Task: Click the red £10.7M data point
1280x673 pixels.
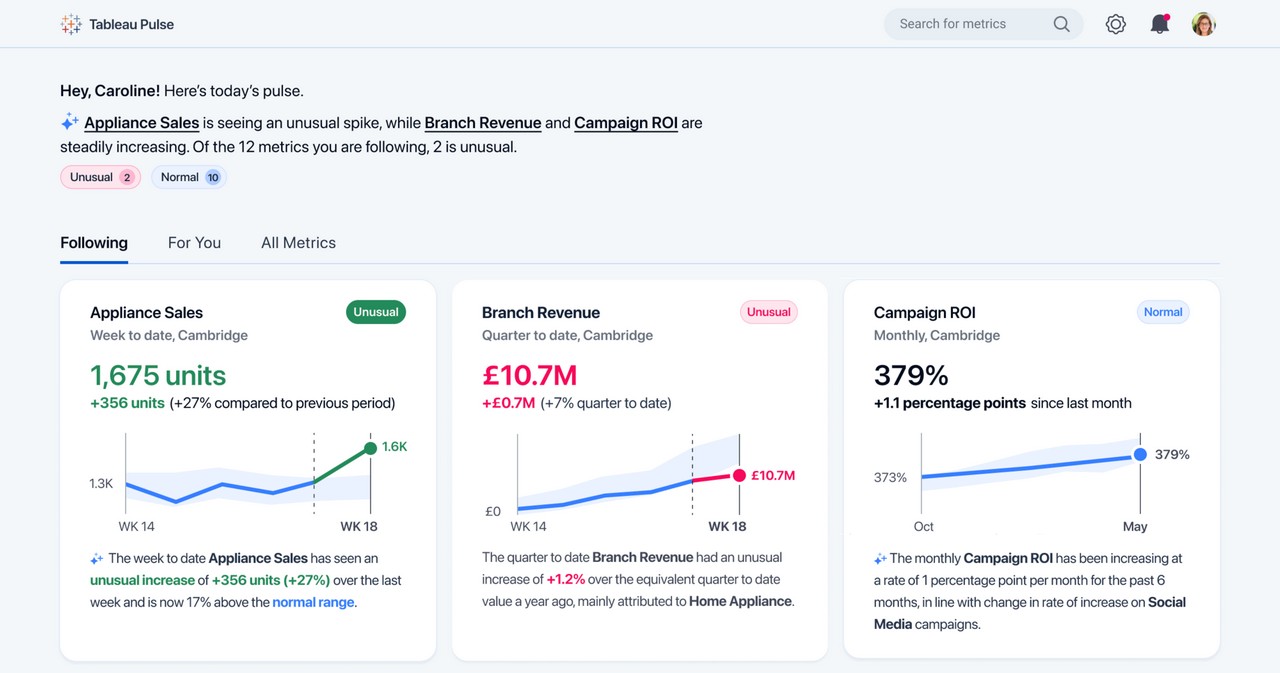Action: point(739,476)
